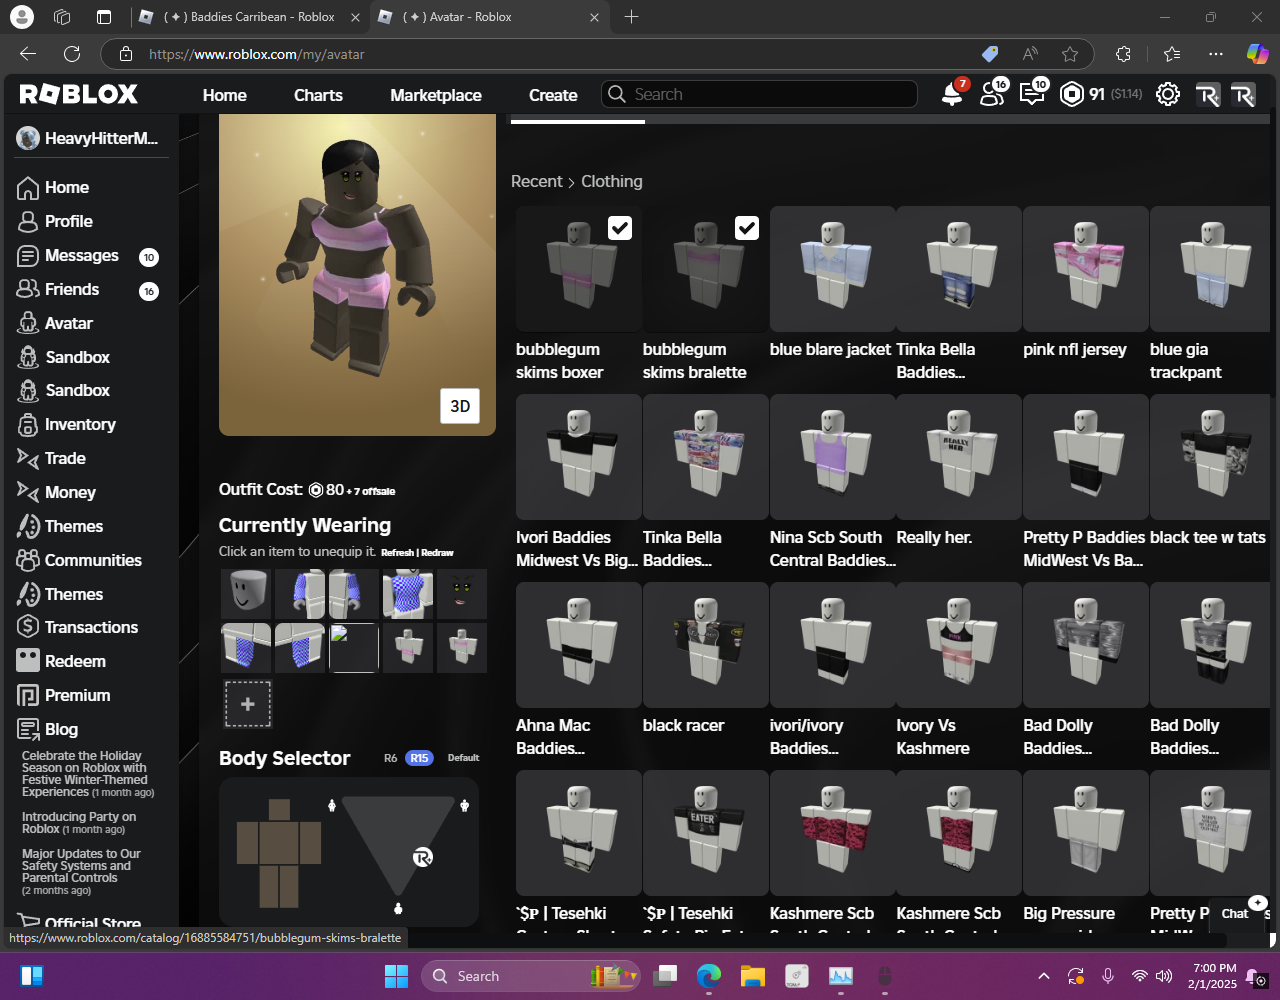Image resolution: width=1280 pixels, height=1000 pixels.
Task: Open Marketplace in the top navigation
Action: click(436, 95)
